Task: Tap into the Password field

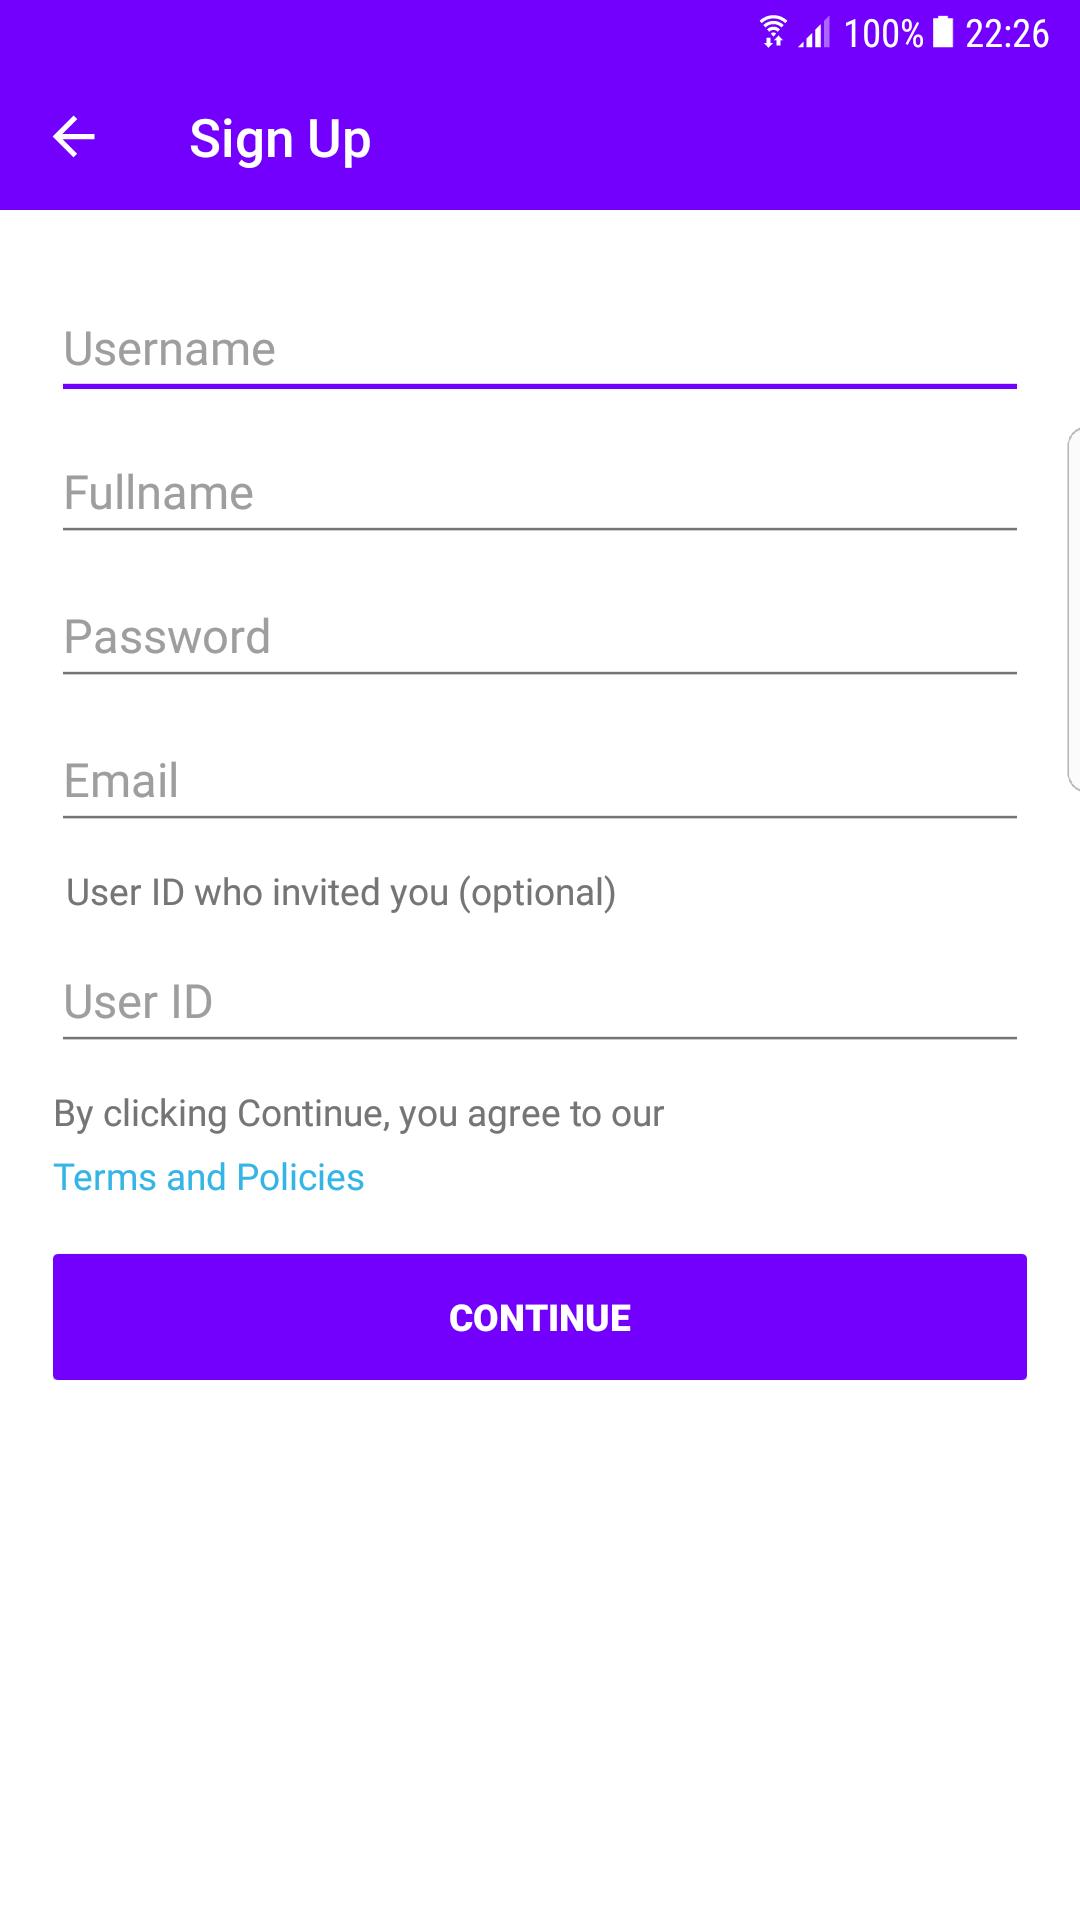Action: click(x=540, y=637)
